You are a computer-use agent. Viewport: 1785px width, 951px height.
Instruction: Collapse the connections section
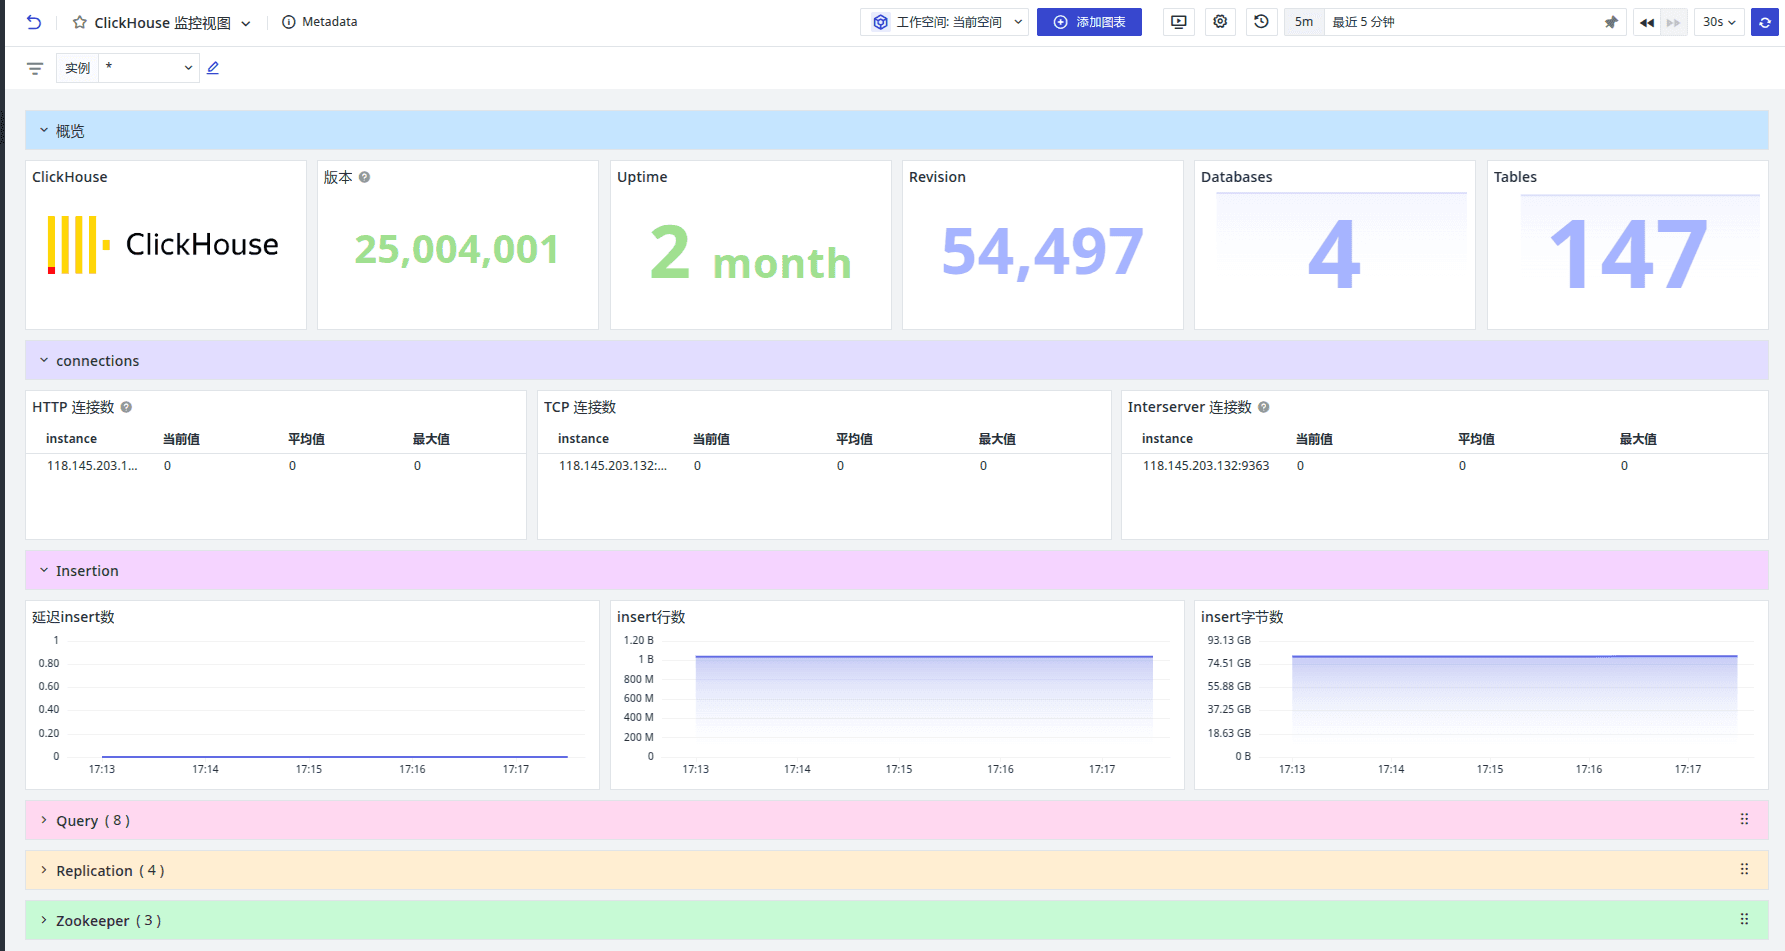pyautogui.click(x=44, y=361)
